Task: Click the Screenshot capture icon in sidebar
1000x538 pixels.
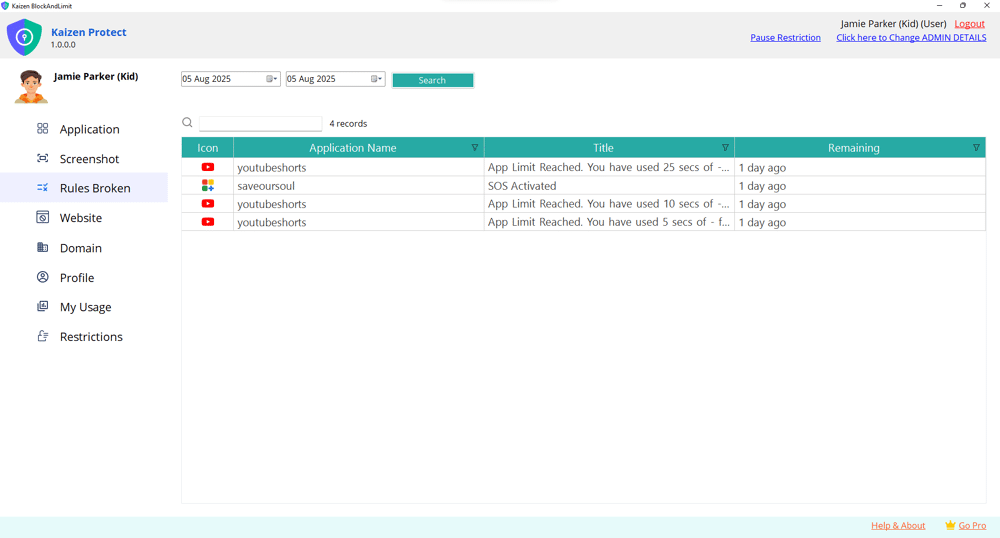Action: pos(42,158)
